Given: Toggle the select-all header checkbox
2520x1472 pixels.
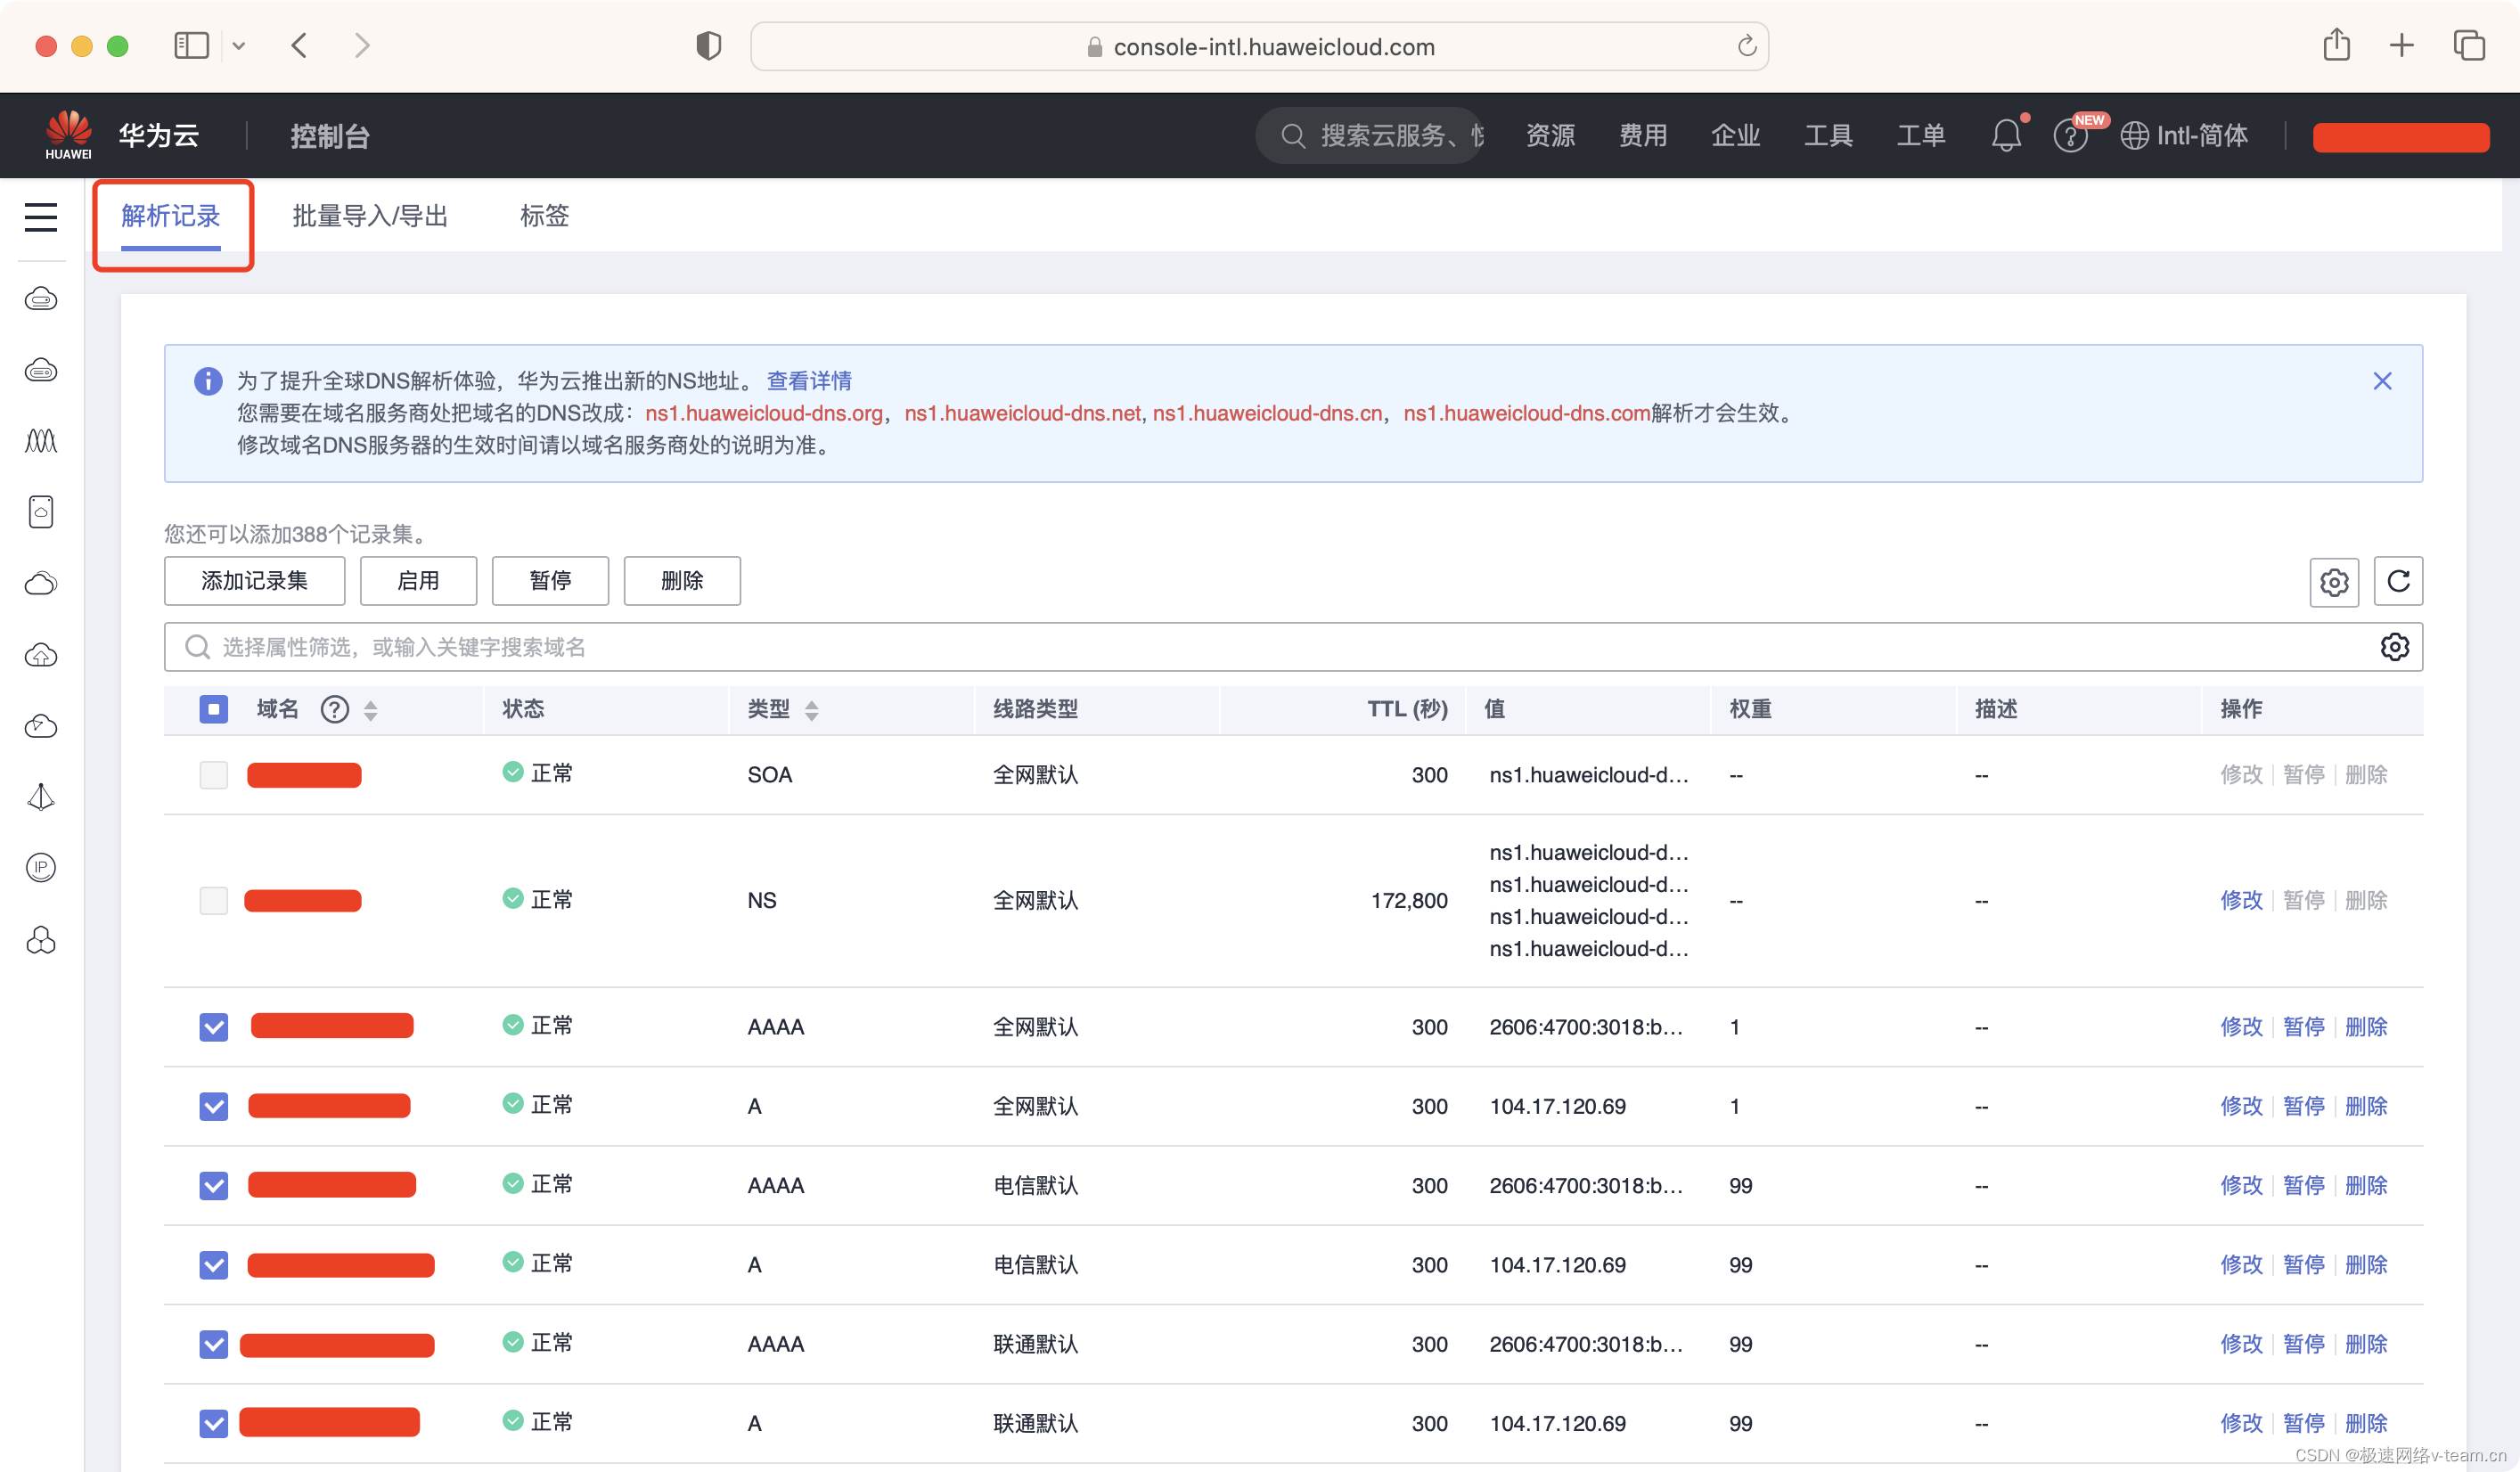Looking at the screenshot, I should point(213,709).
